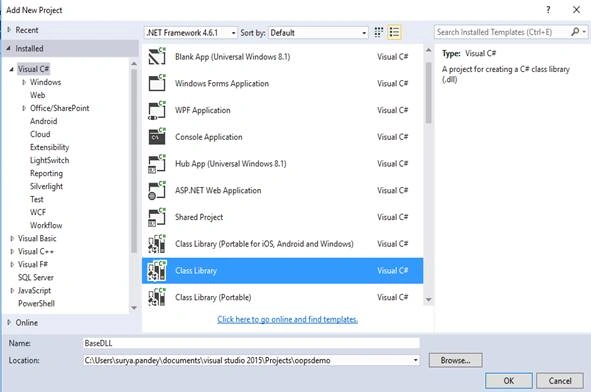Select the Web category
The height and width of the screenshot is (392, 591).
click(x=37, y=95)
